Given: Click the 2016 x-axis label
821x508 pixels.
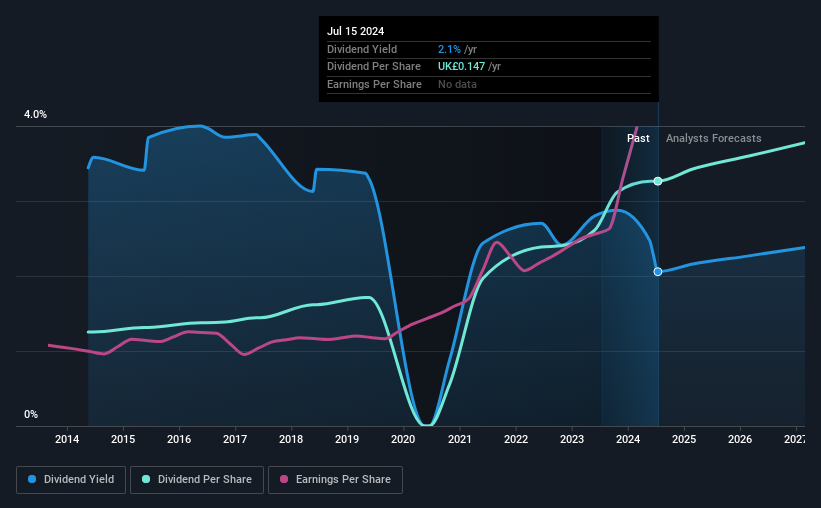Looking at the screenshot, I should click(x=179, y=439).
